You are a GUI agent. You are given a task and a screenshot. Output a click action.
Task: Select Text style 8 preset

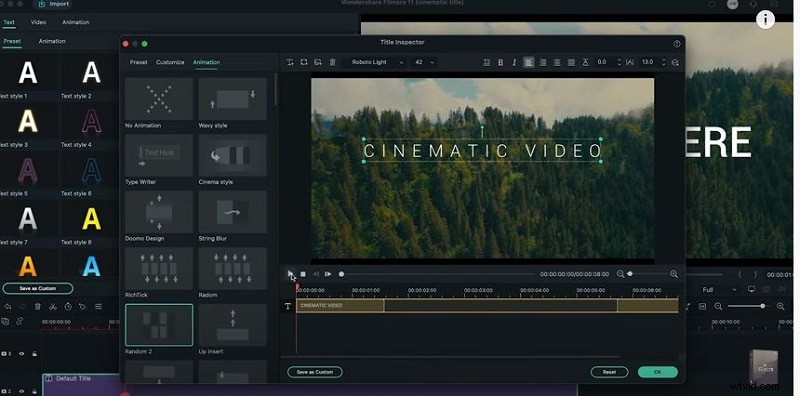(x=91, y=219)
